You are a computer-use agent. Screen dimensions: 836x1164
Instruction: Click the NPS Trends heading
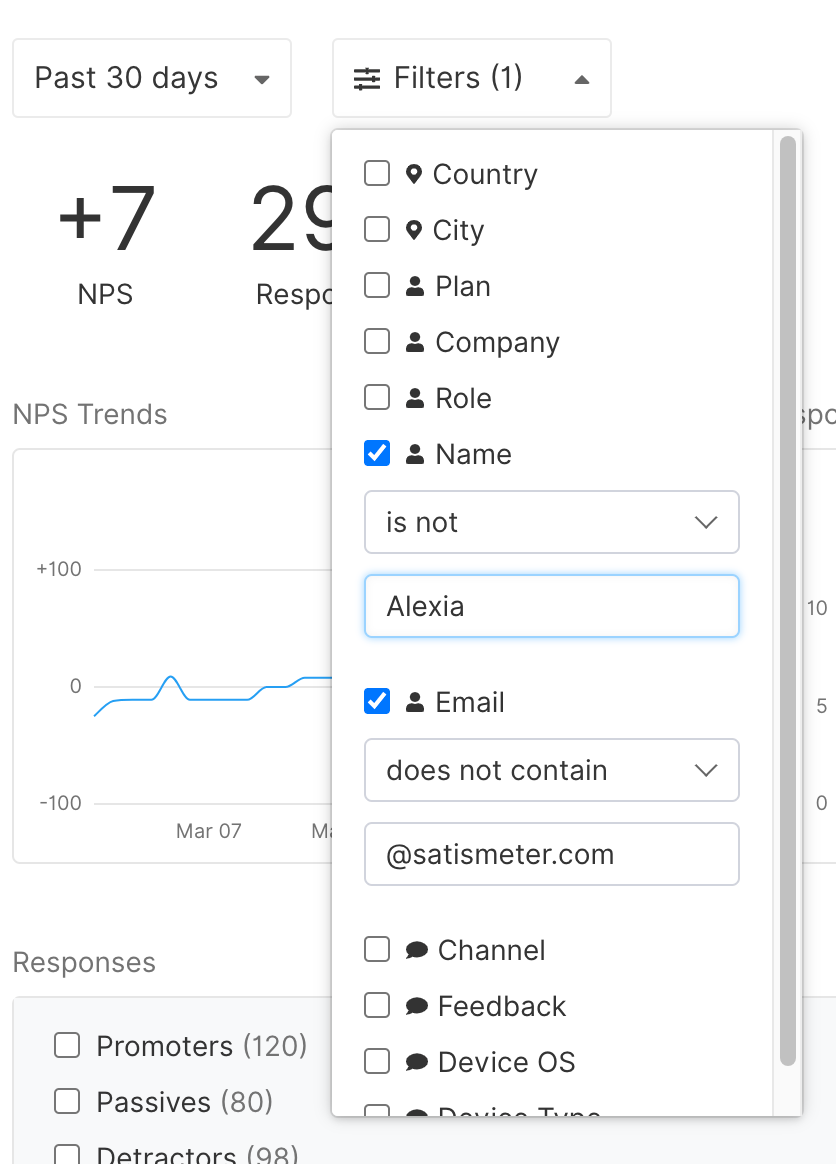90,414
